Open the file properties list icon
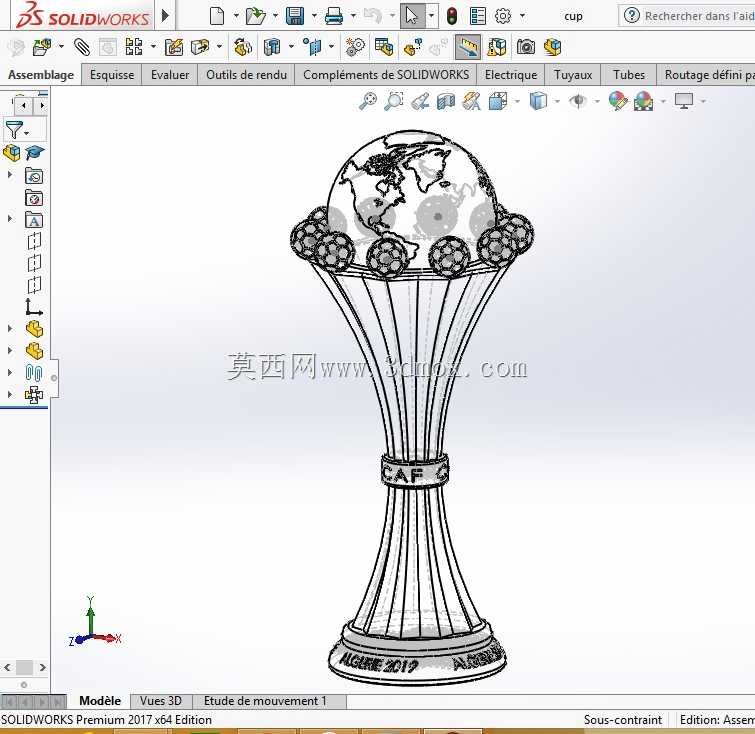 [x=477, y=16]
